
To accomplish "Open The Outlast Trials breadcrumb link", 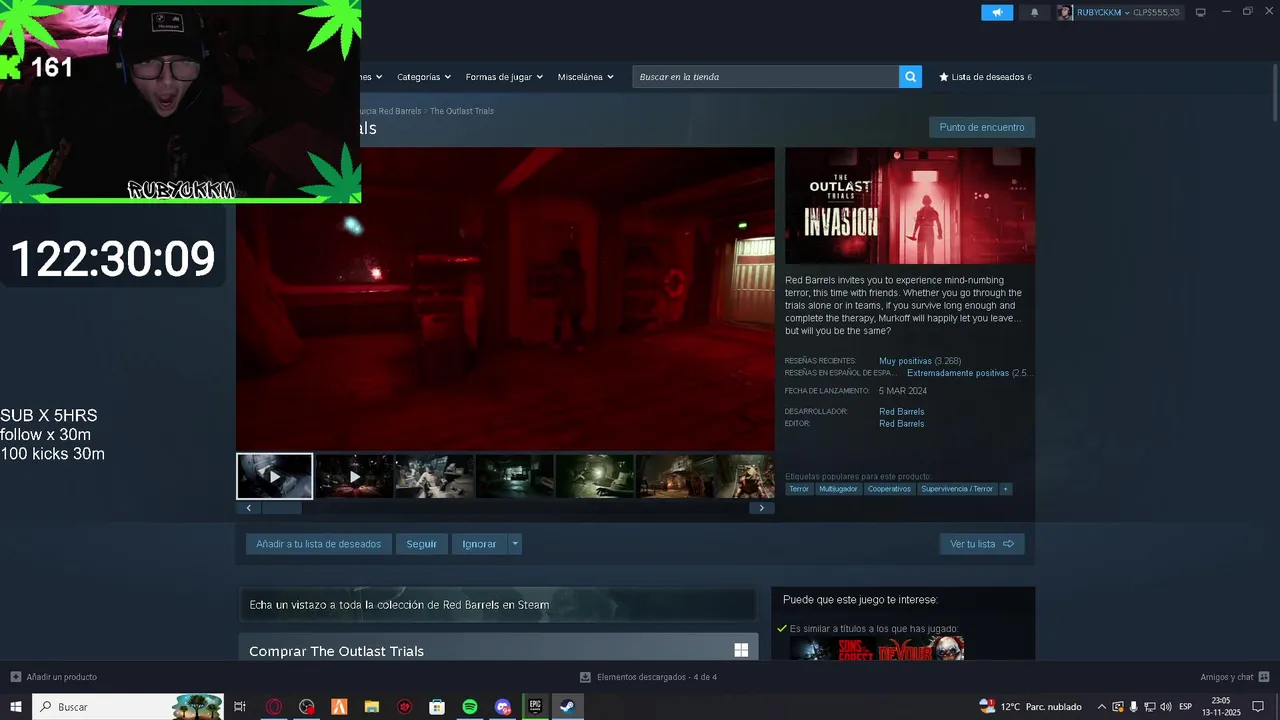I will (x=462, y=111).
